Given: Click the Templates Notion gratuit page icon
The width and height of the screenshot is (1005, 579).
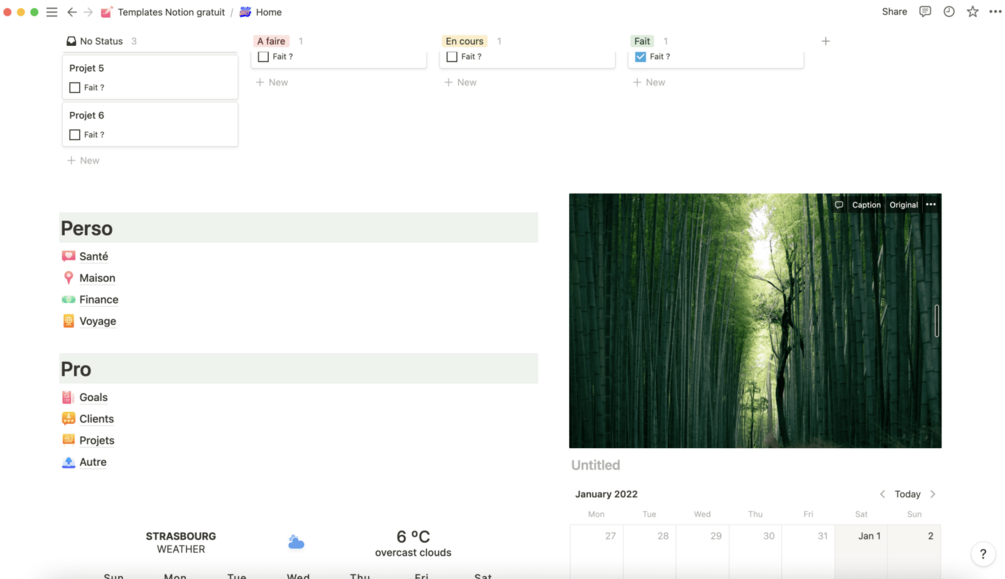Looking at the screenshot, I should (106, 12).
